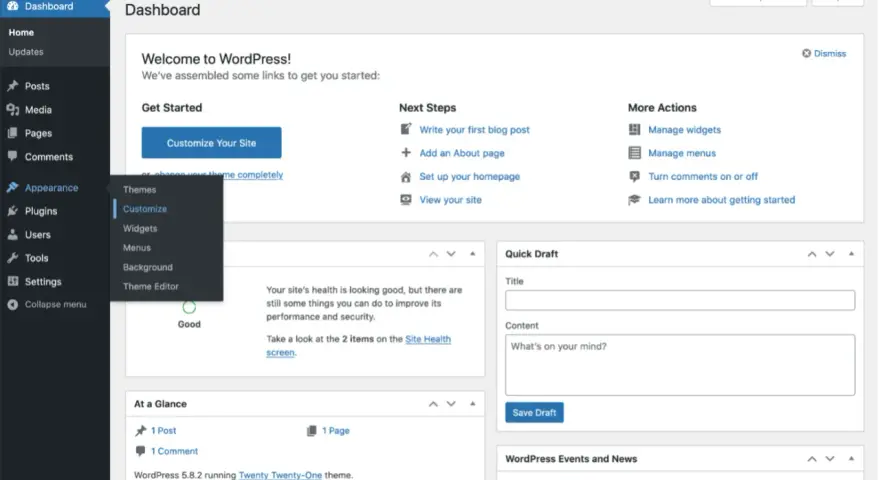Open the Updates sidebar item
Image resolution: width=880 pixels, height=480 pixels.
coord(26,52)
